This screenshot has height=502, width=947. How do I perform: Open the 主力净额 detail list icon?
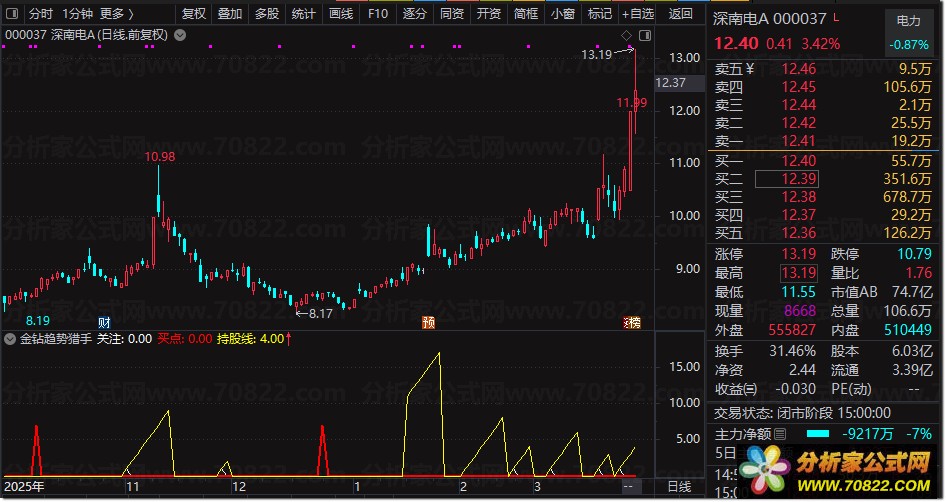click(x=780, y=434)
